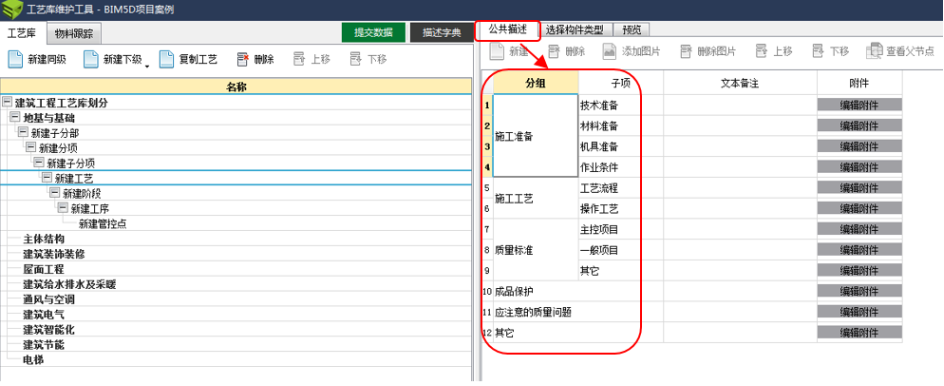Click the green cube app logo
This screenshot has height=386, width=944.
[x=12, y=10]
